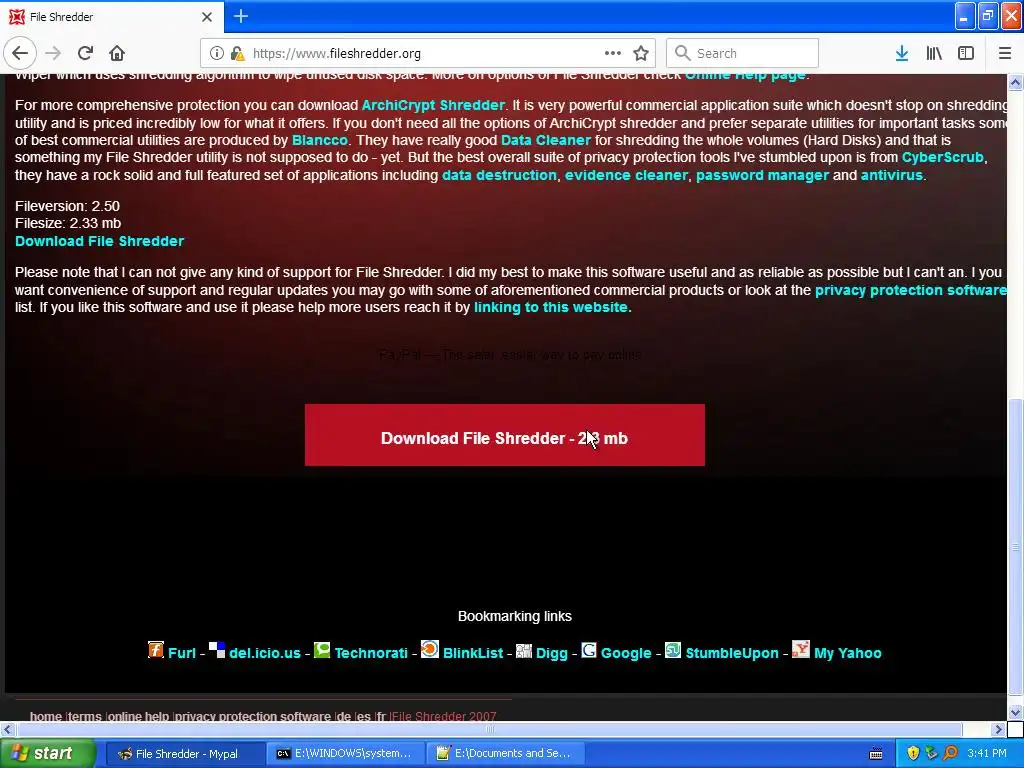Image resolution: width=1024 pixels, height=768 pixels.
Task: Open a new browser tab
Action: point(241,16)
